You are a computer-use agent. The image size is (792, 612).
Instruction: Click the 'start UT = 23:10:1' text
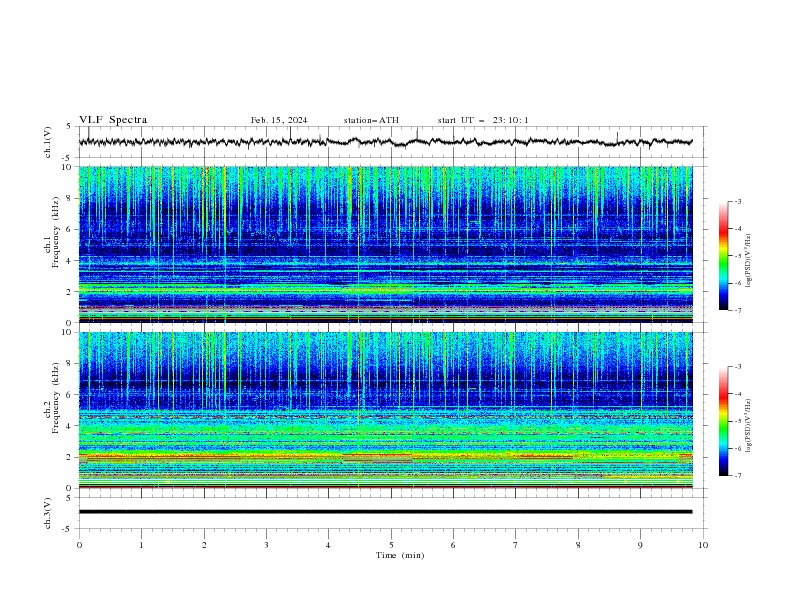[483, 120]
